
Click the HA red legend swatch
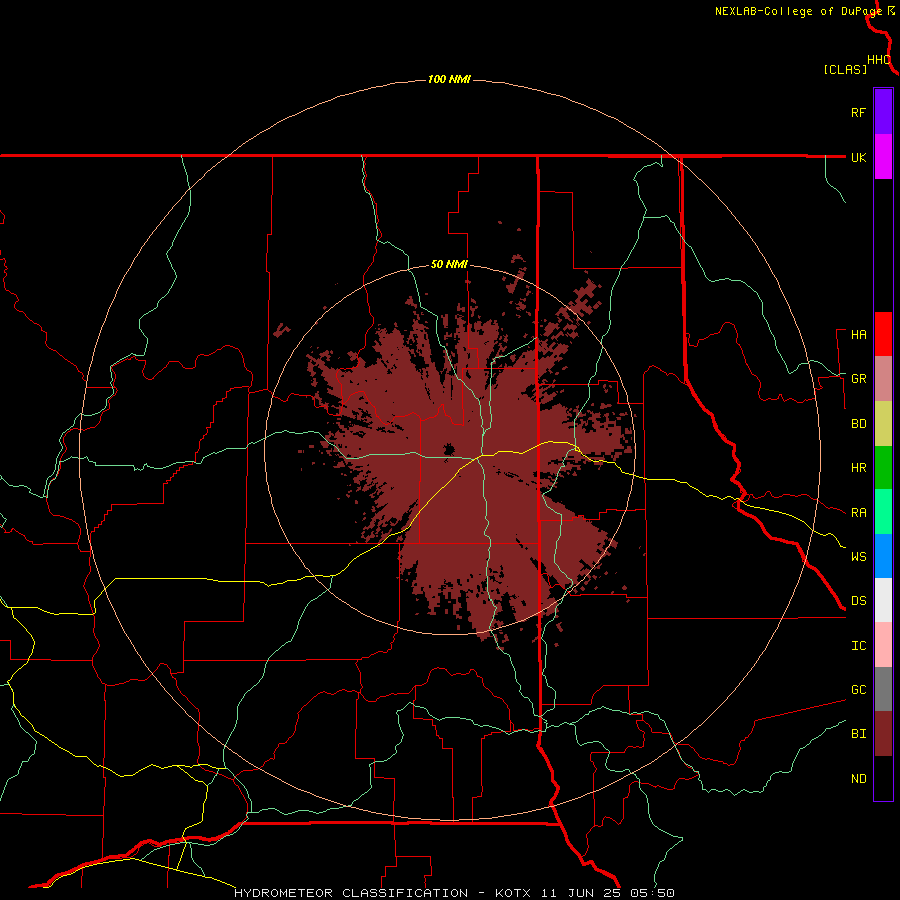(x=883, y=334)
